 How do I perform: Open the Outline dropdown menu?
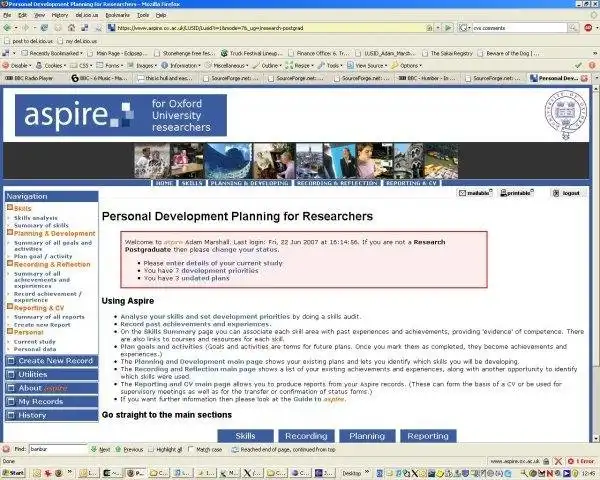point(267,65)
